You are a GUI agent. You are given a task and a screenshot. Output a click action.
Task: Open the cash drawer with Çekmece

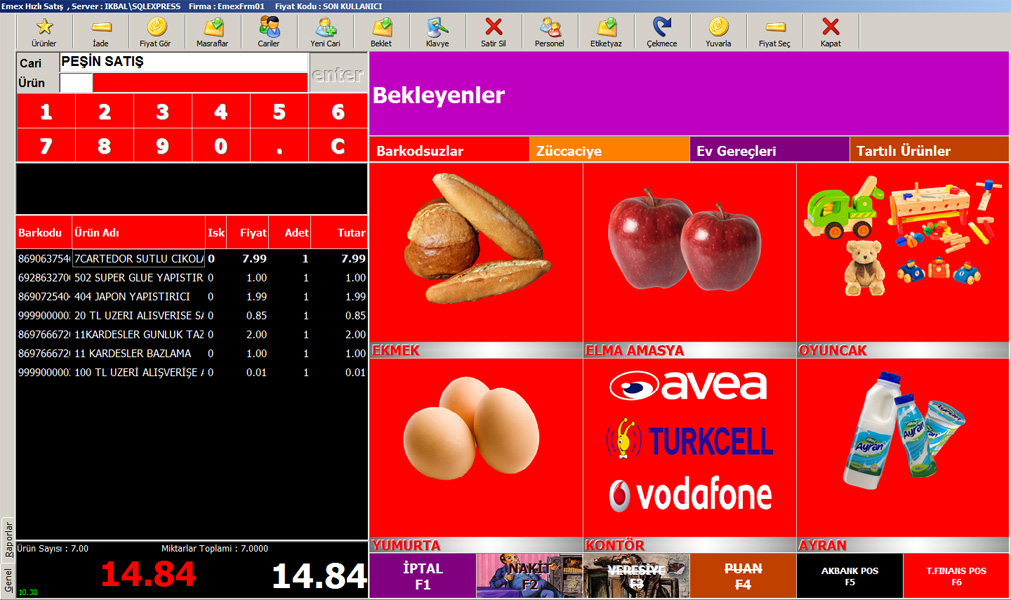coord(662,32)
